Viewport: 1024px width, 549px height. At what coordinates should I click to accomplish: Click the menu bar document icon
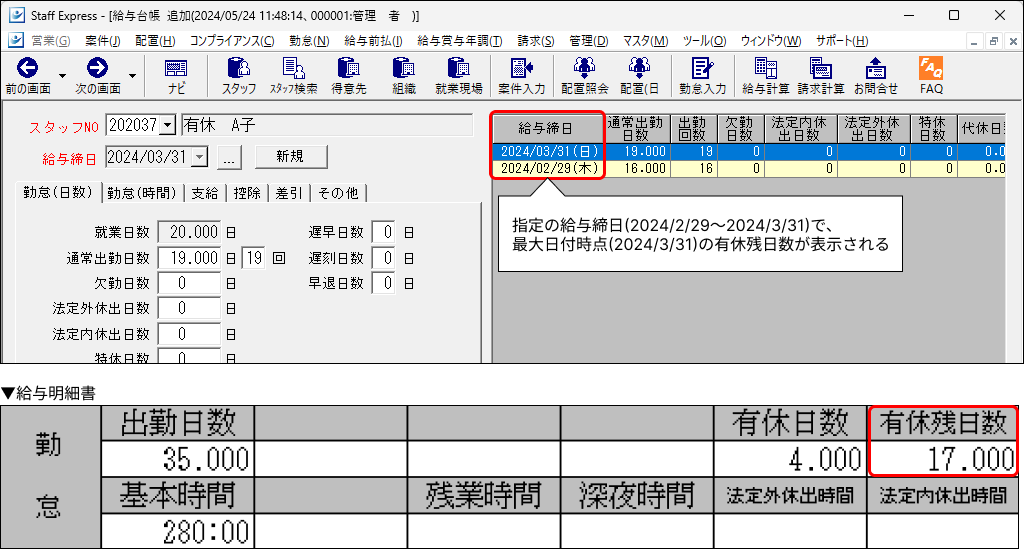[16, 40]
